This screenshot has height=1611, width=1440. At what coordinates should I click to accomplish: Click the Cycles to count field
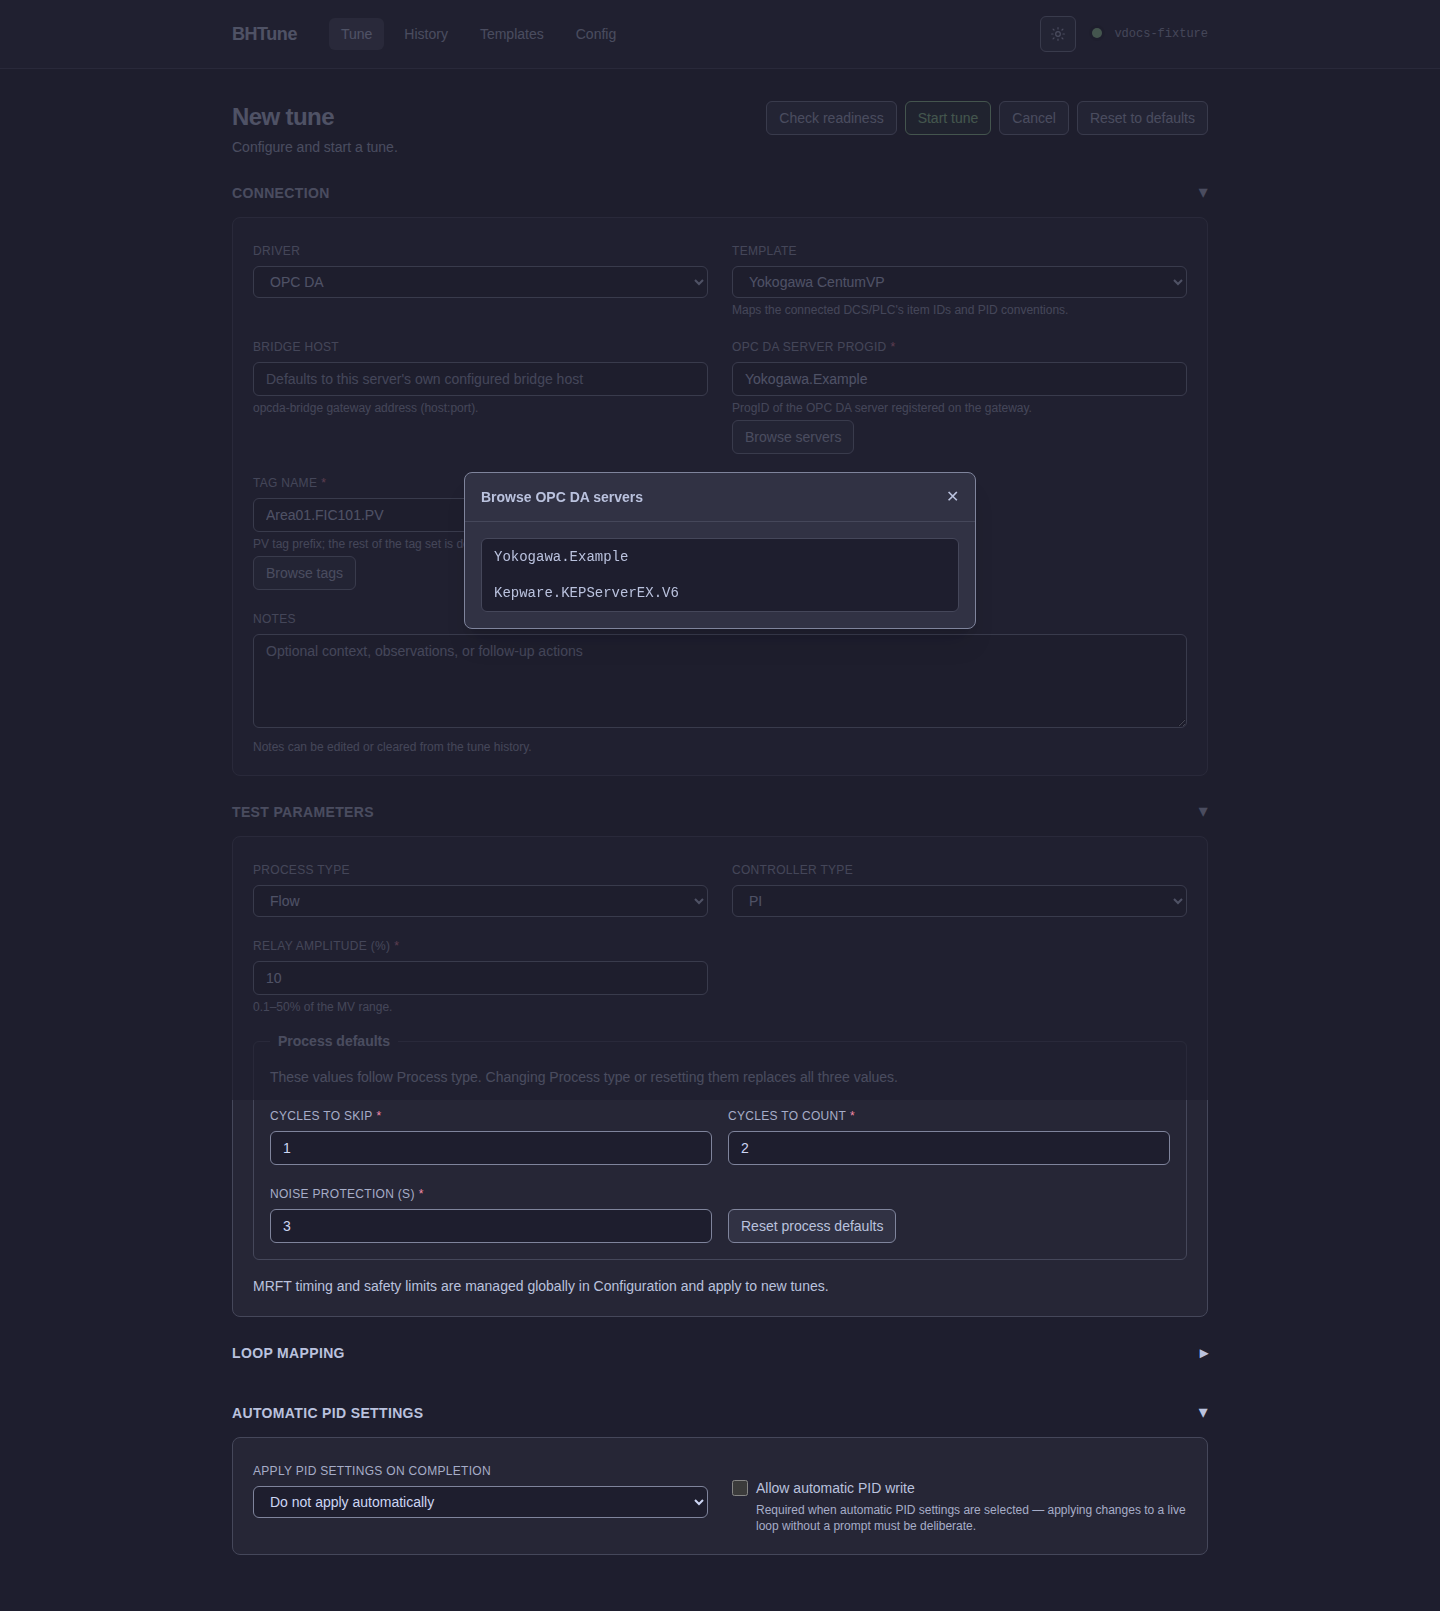(949, 1148)
